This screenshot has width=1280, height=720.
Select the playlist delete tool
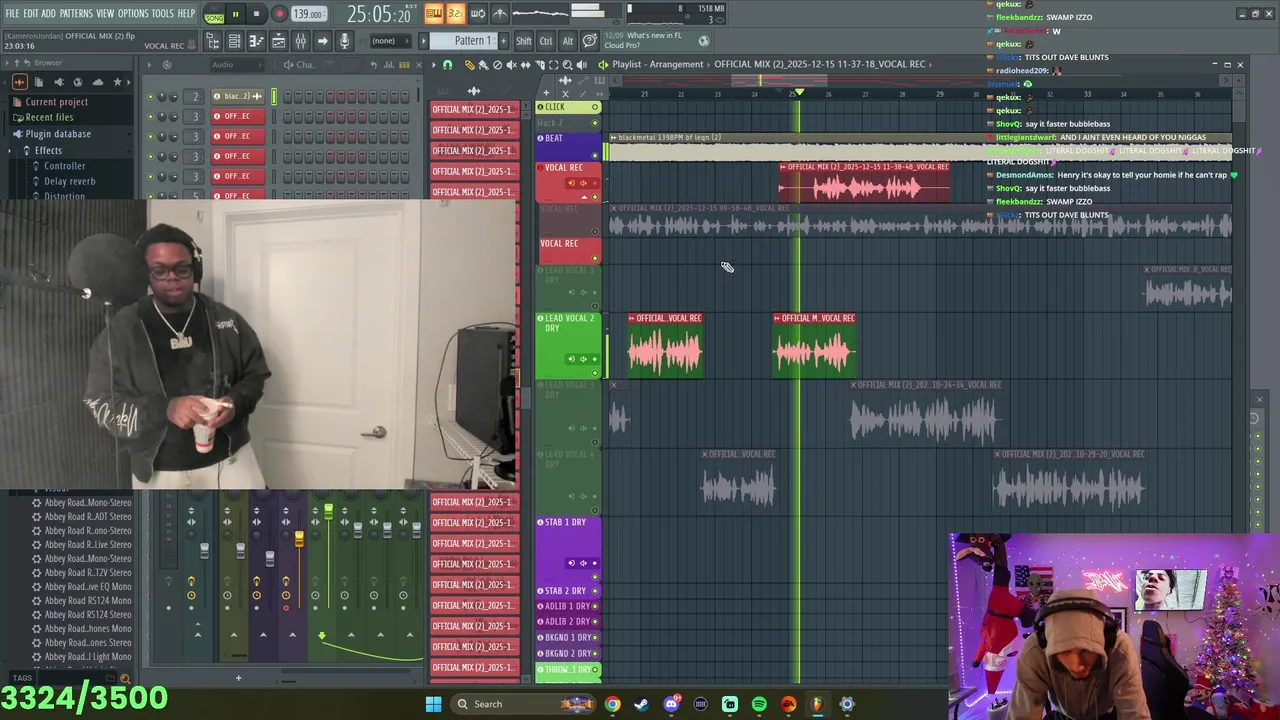pos(497,65)
